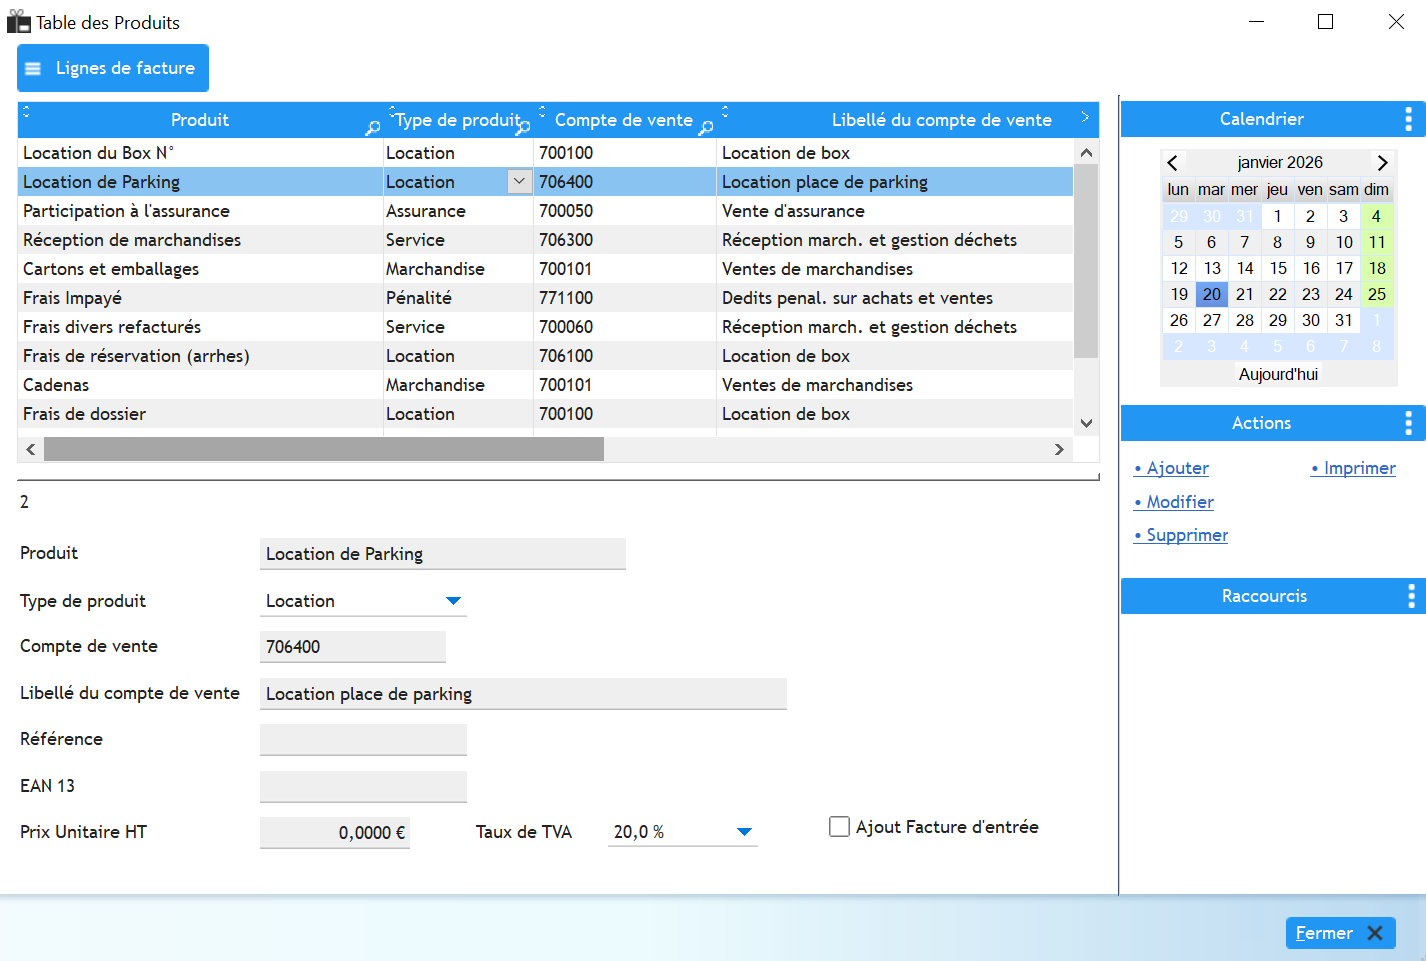Open the Actions panel three-dot menu

tap(1408, 423)
